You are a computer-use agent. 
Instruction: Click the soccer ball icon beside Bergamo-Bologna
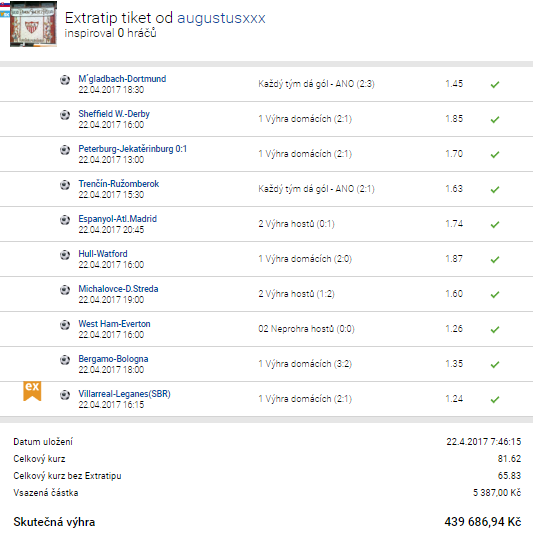[x=65, y=360]
